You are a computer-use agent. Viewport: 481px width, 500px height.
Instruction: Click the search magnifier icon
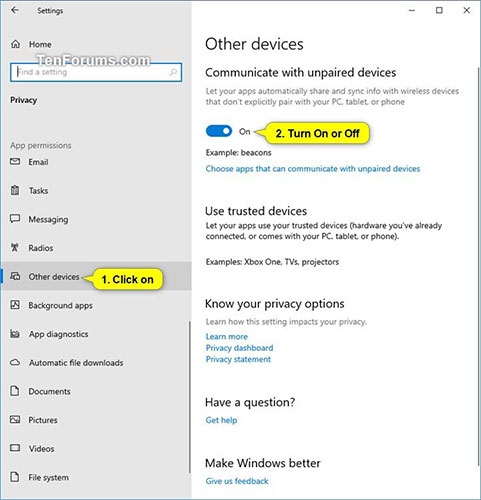(x=173, y=72)
